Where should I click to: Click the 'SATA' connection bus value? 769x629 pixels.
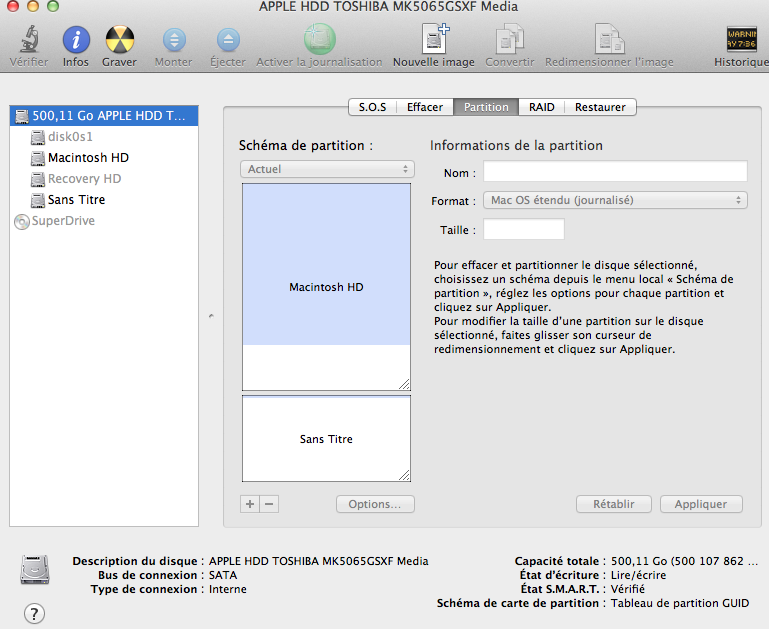pos(223,575)
